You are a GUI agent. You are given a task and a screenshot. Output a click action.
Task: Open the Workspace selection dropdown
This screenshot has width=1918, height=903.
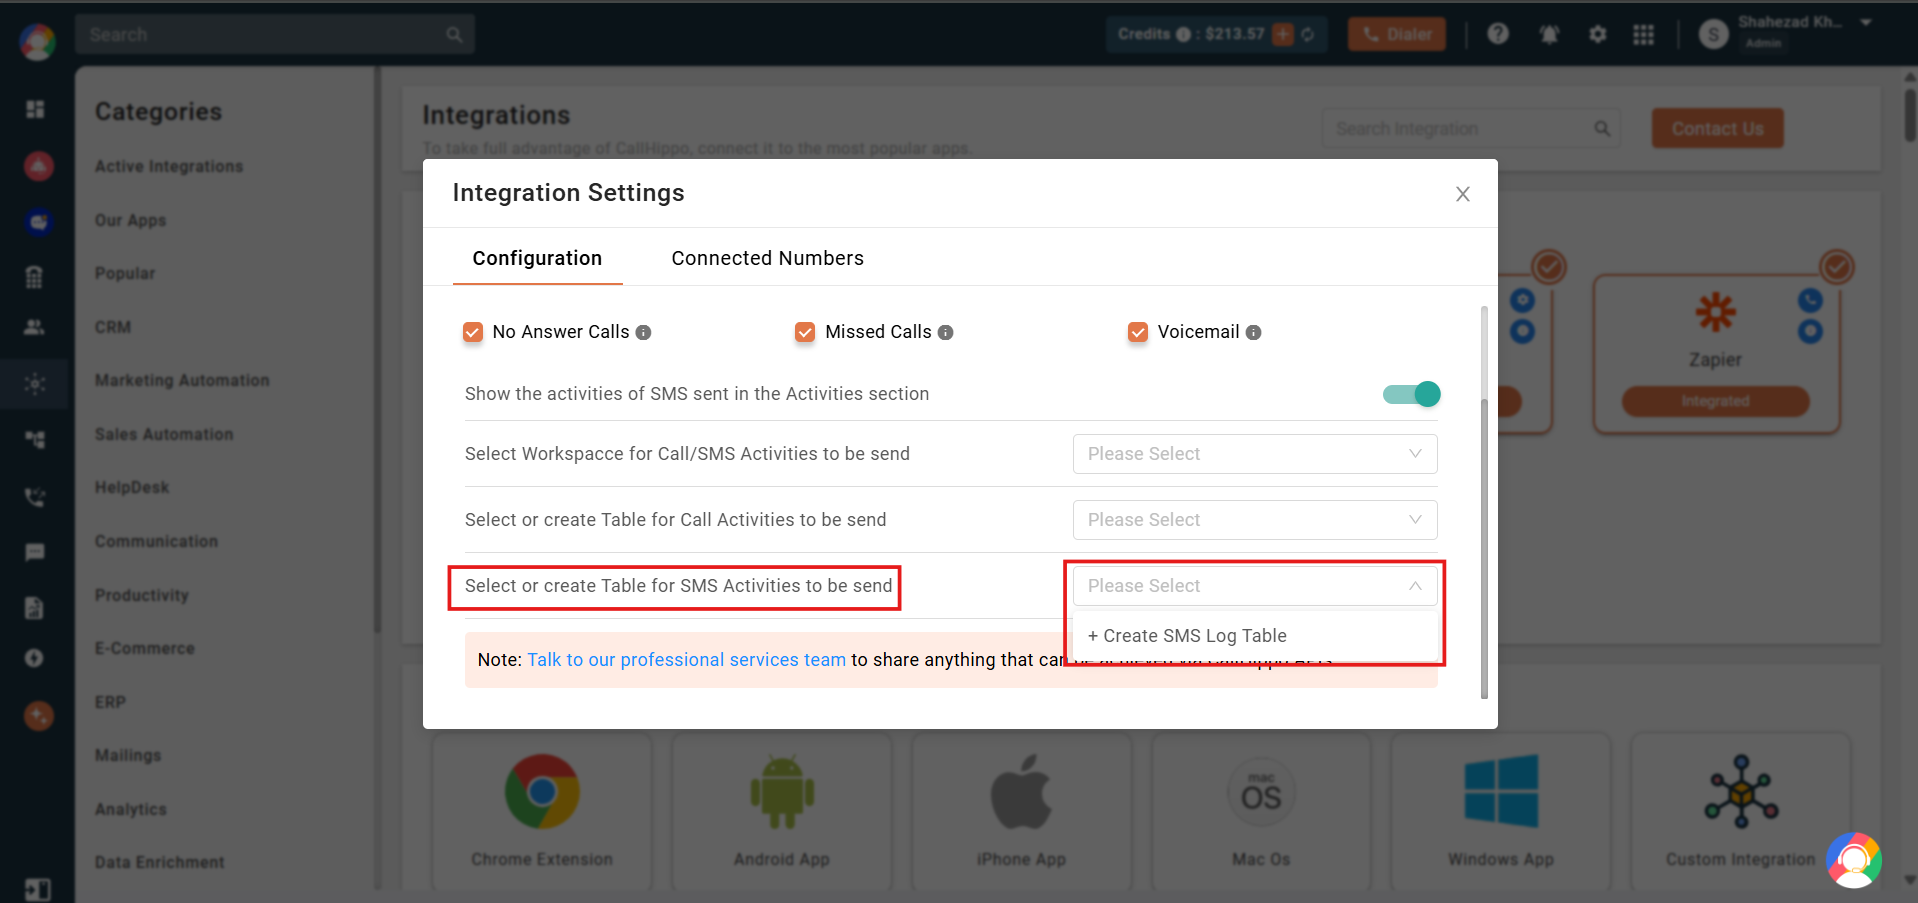coord(1255,454)
